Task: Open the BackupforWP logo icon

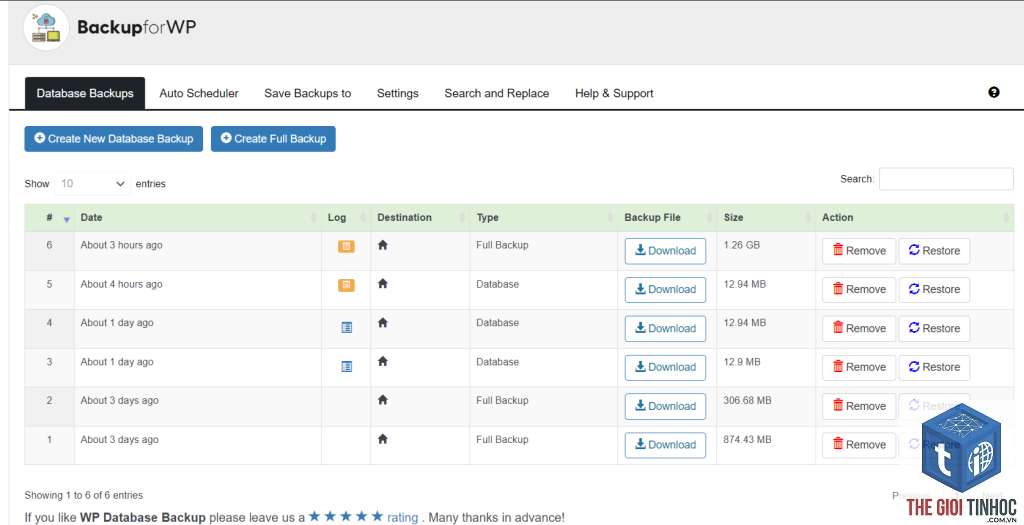Action: [46, 27]
